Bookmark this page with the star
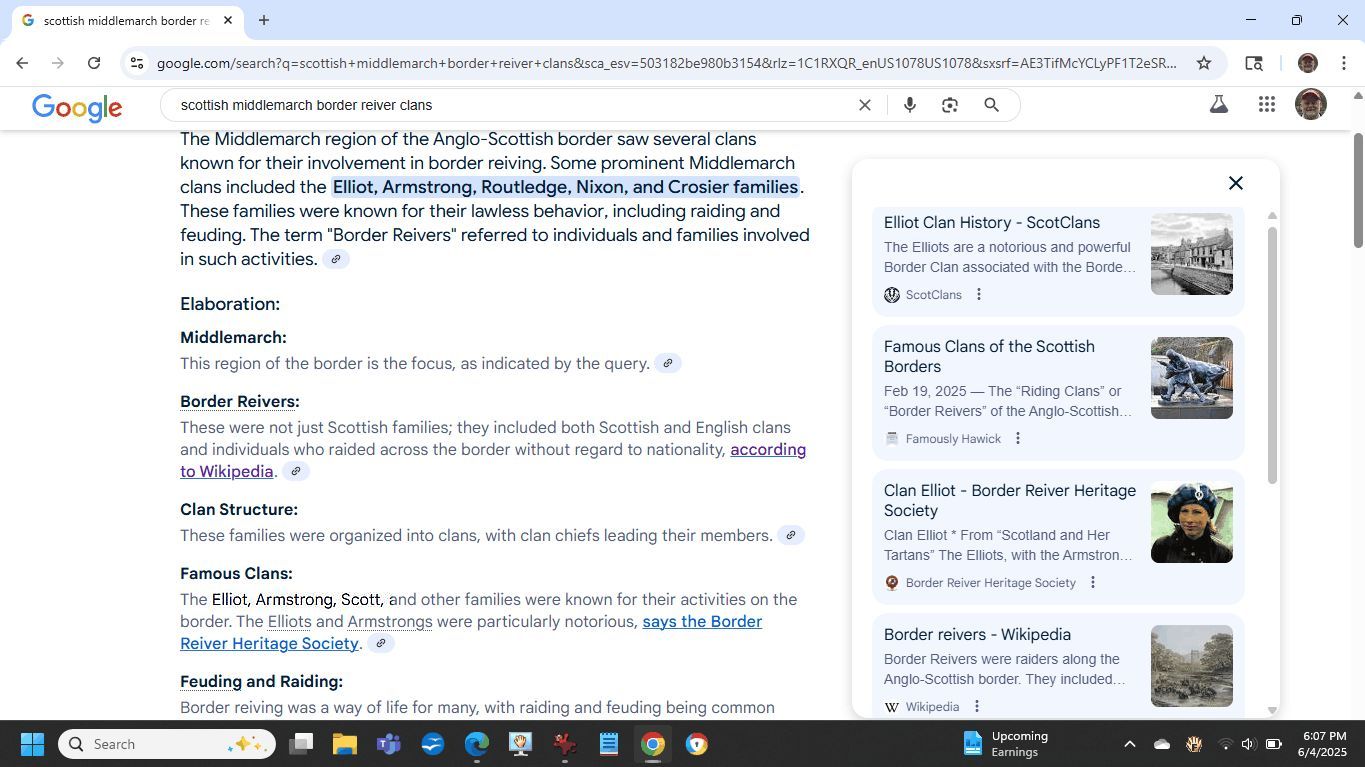Image resolution: width=1365 pixels, height=767 pixels. pos(1204,63)
